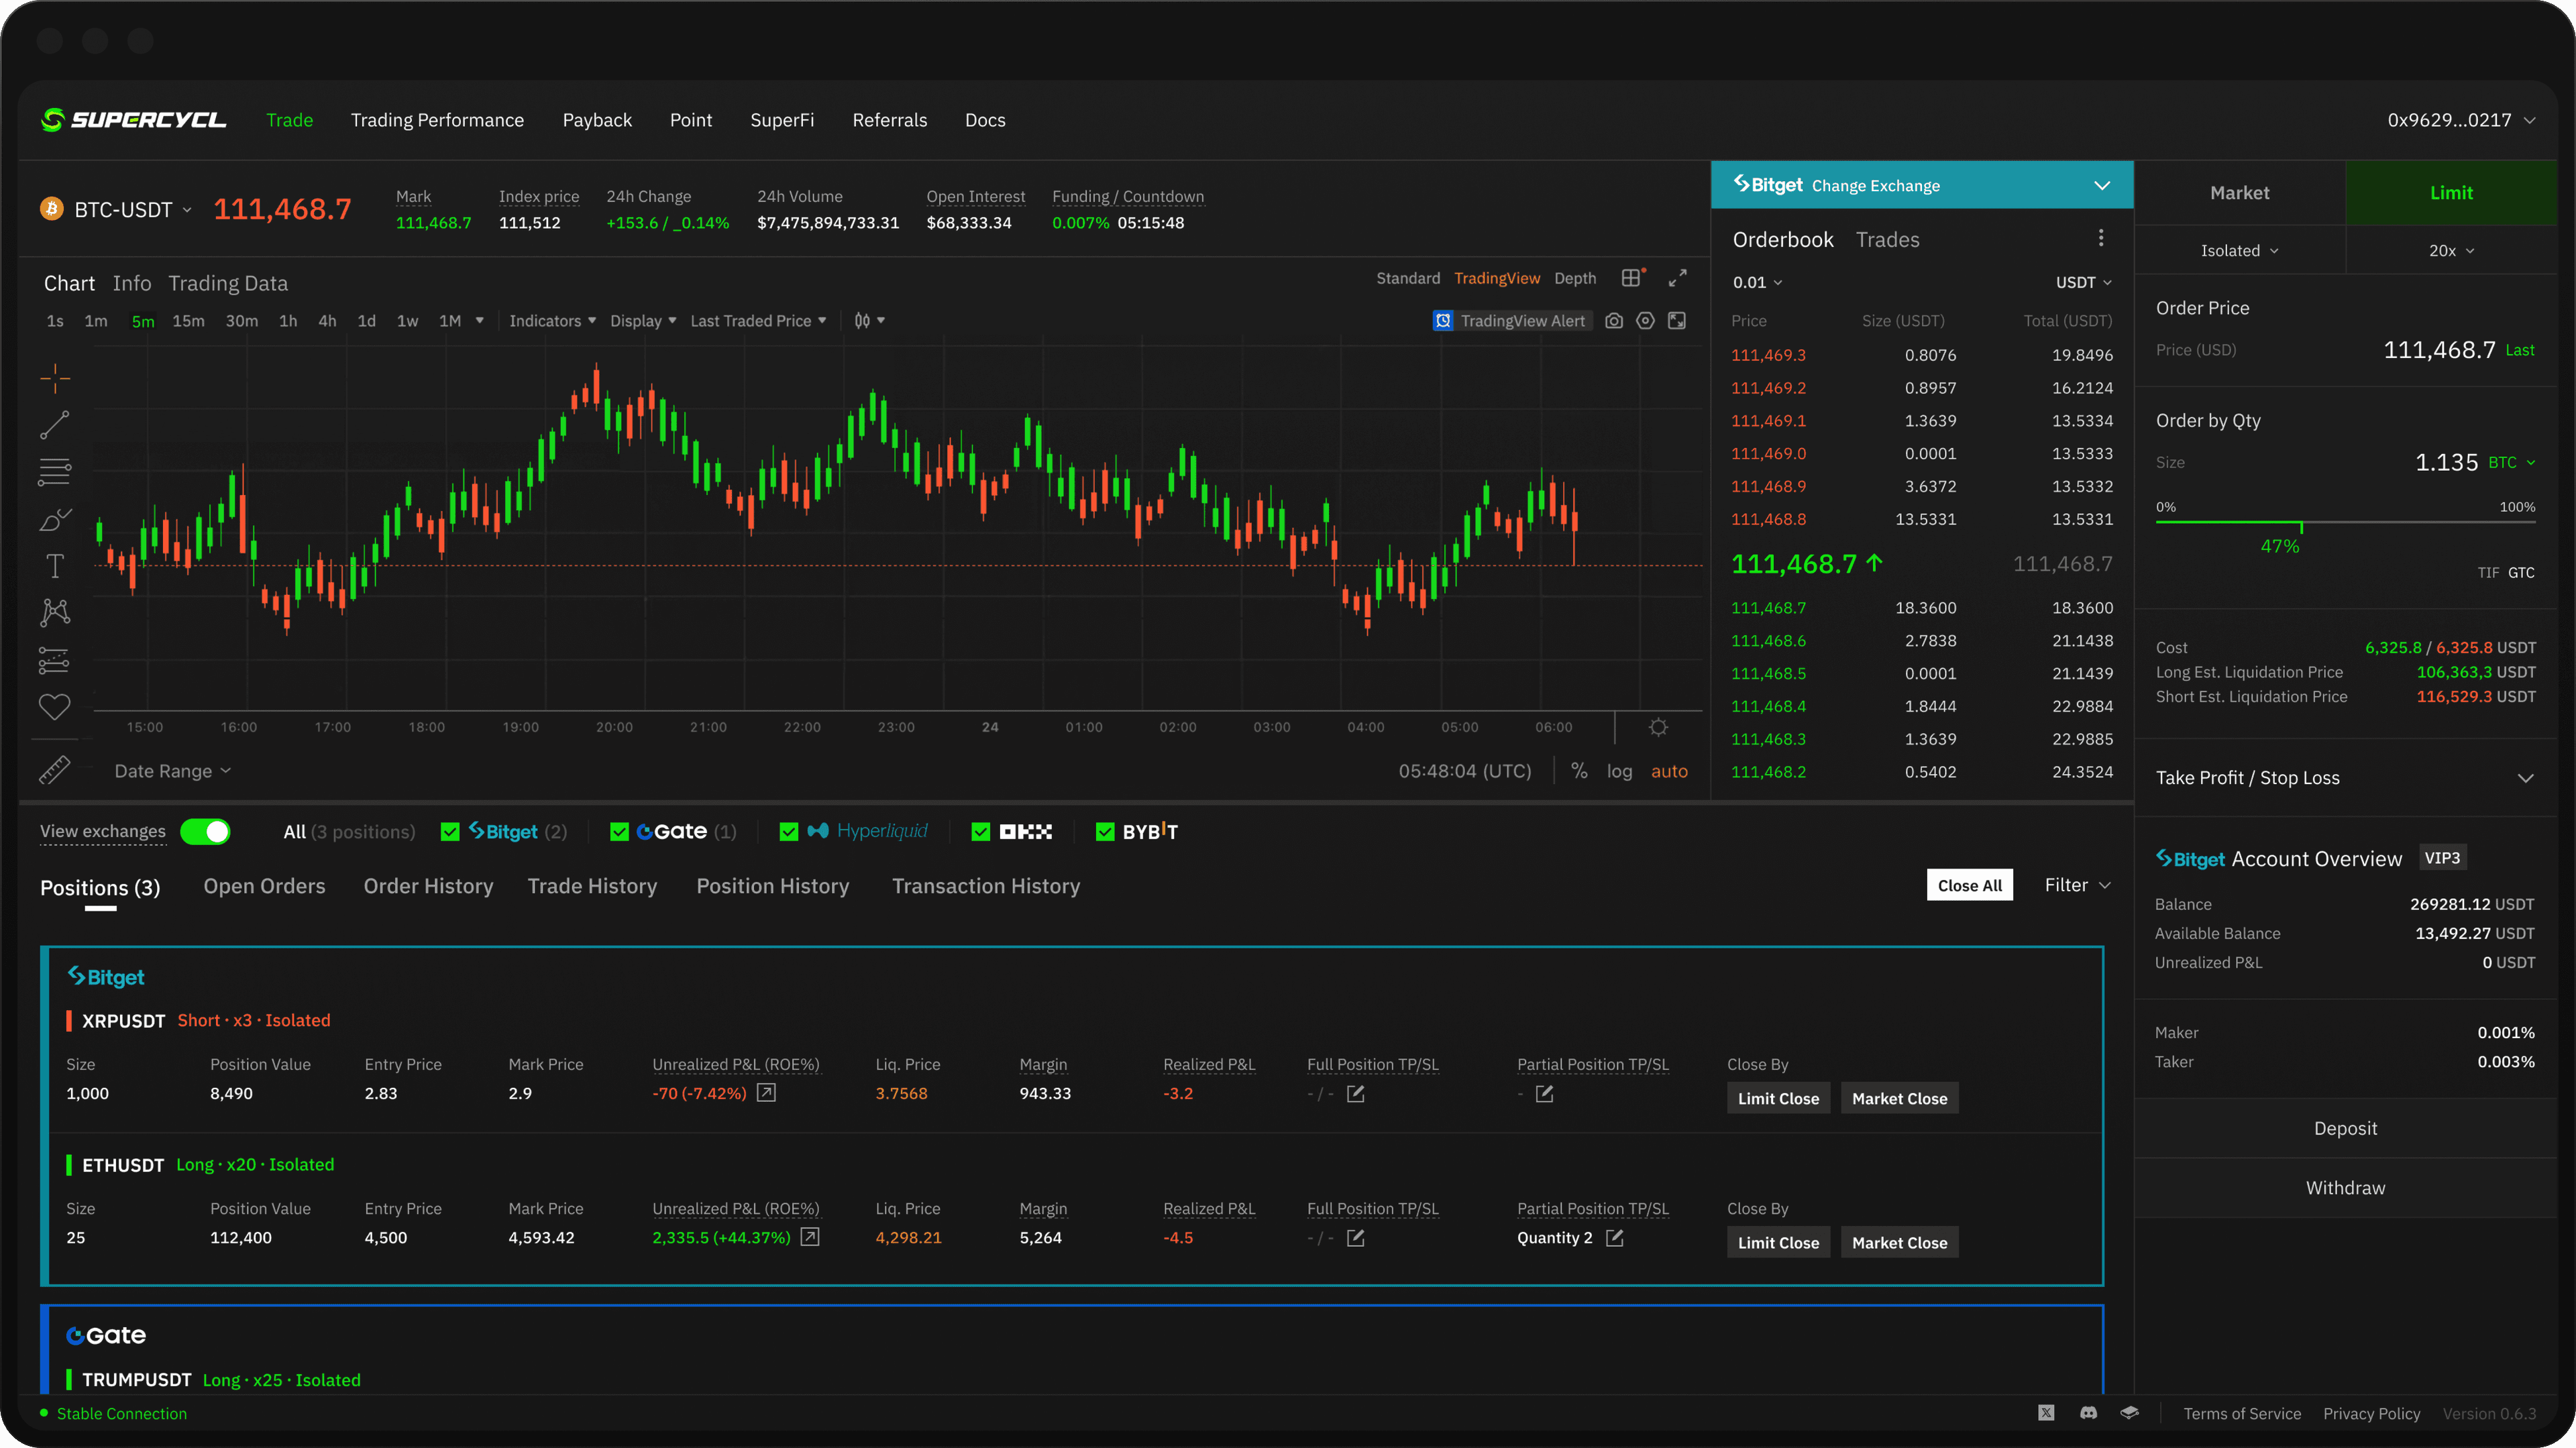2576x1448 pixels.
Task: Select the ruler measure tool
Action: (x=55, y=770)
